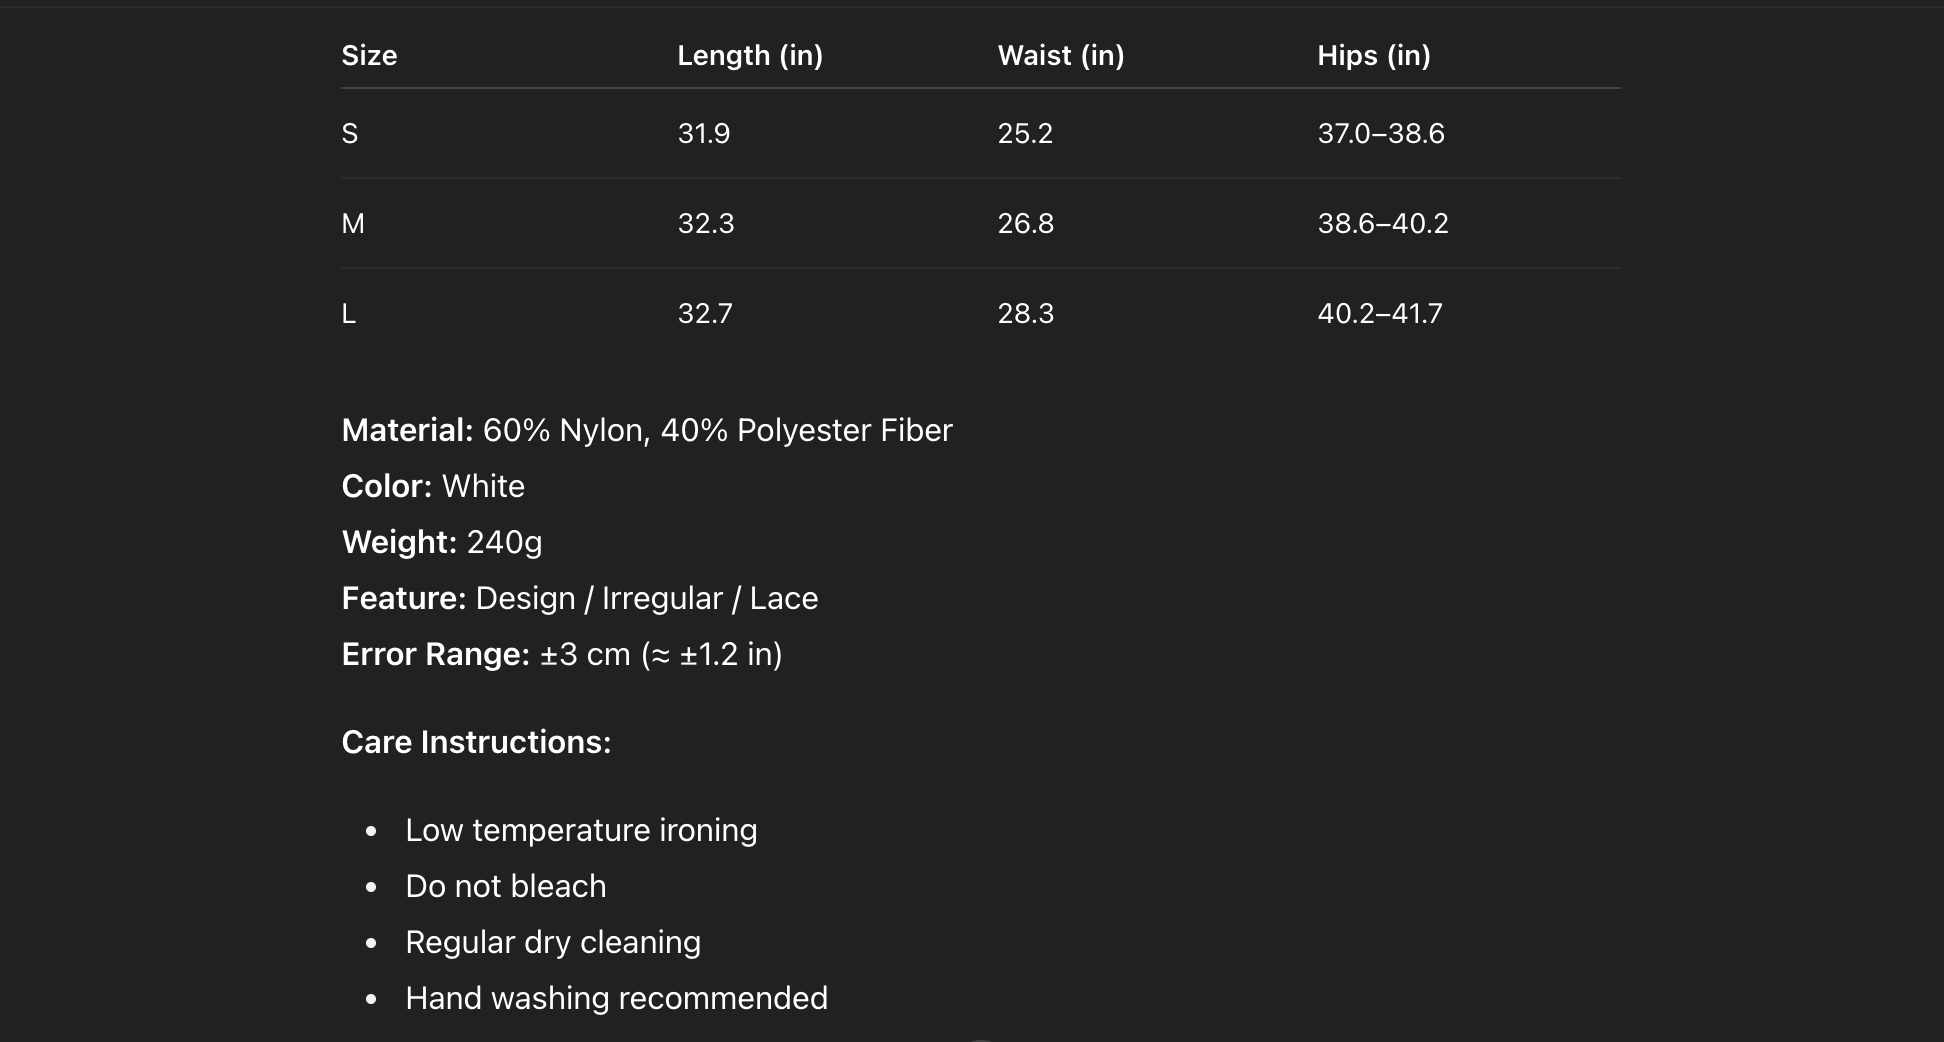
Task: Click the Hips (in) column header
Action: pyautogui.click(x=1373, y=56)
